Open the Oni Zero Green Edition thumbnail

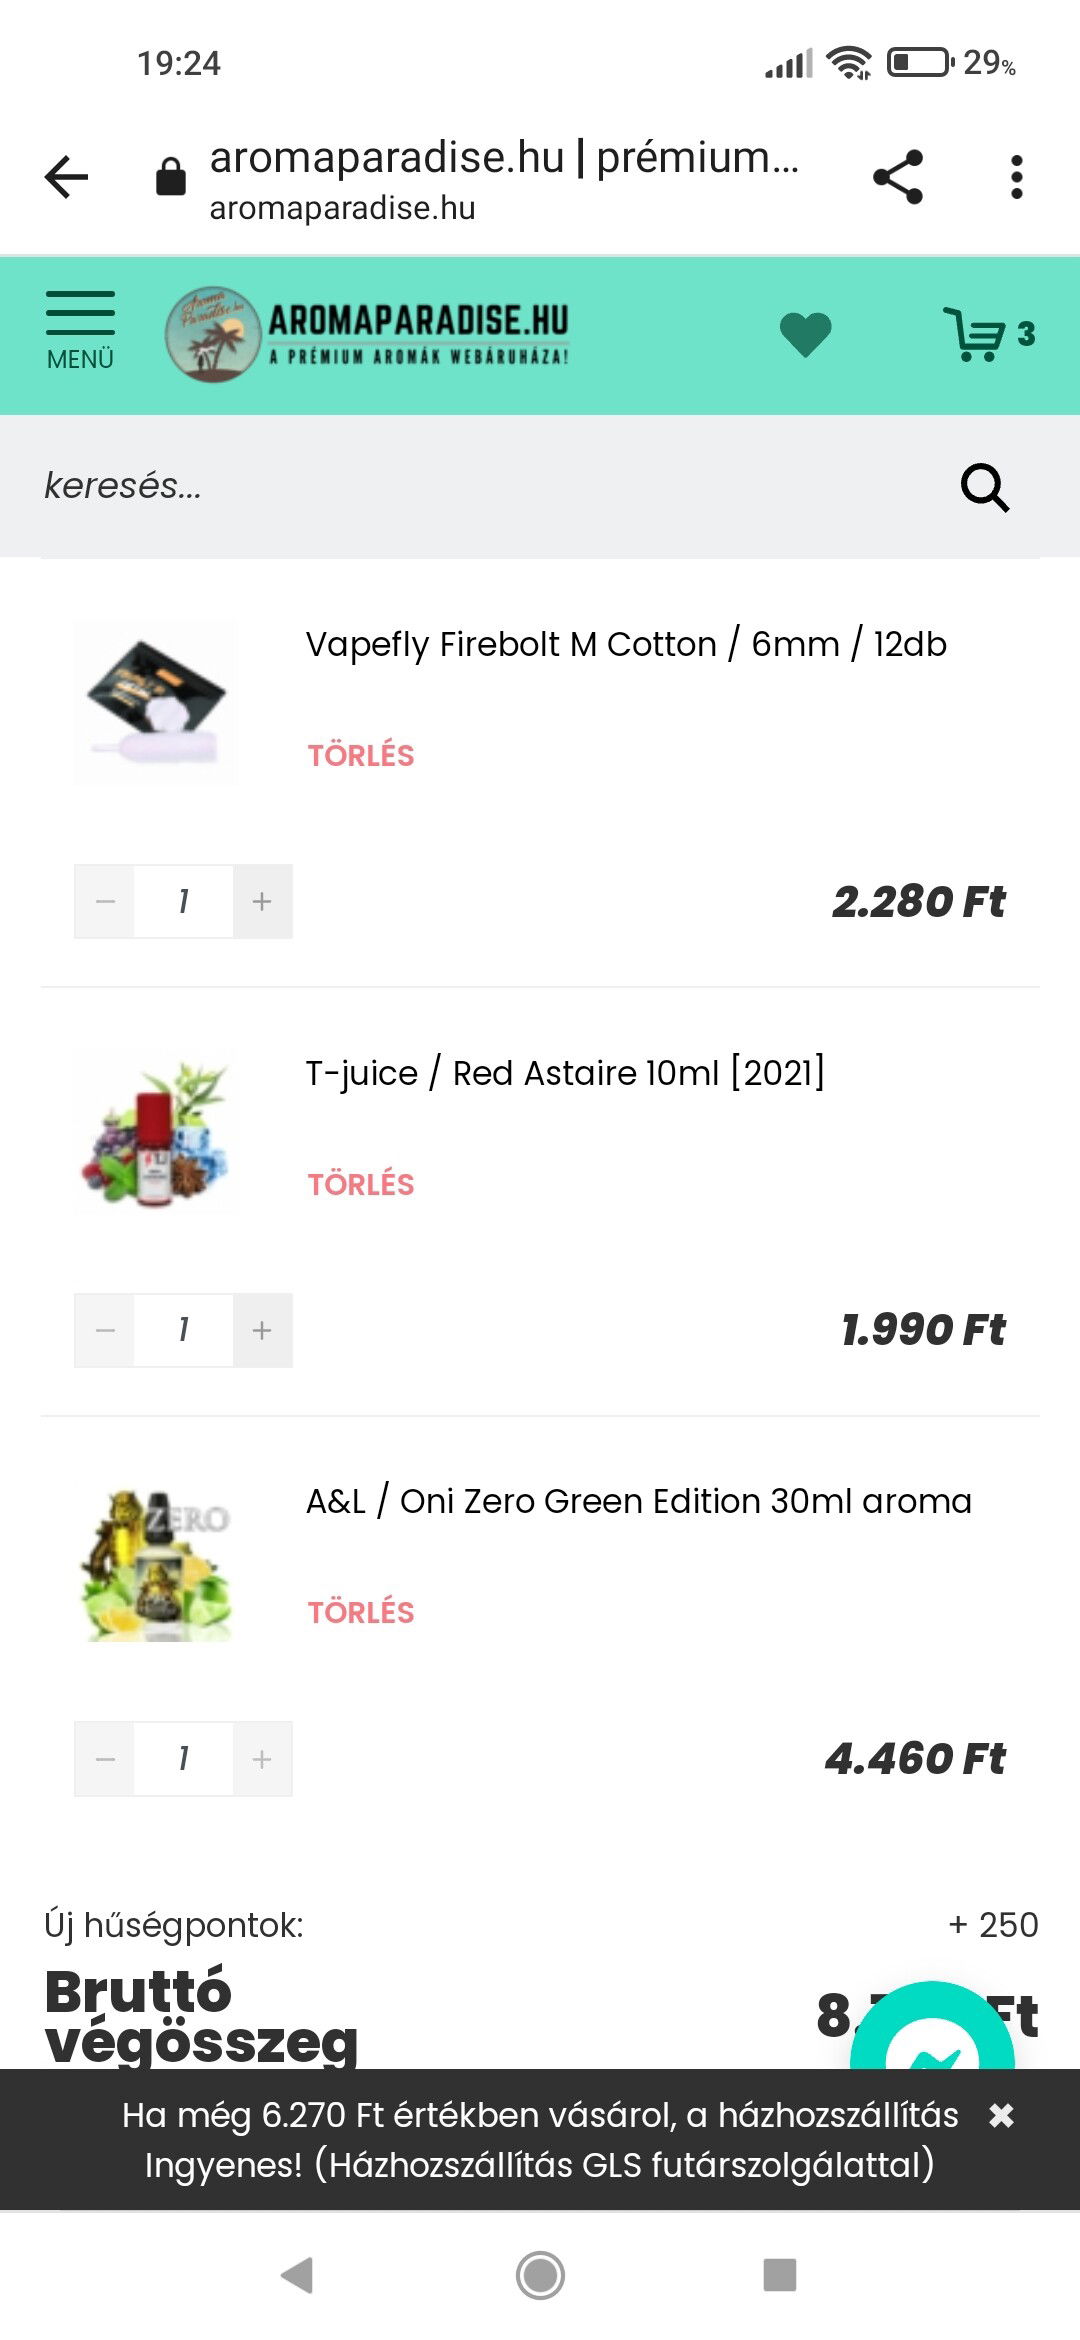(156, 1563)
